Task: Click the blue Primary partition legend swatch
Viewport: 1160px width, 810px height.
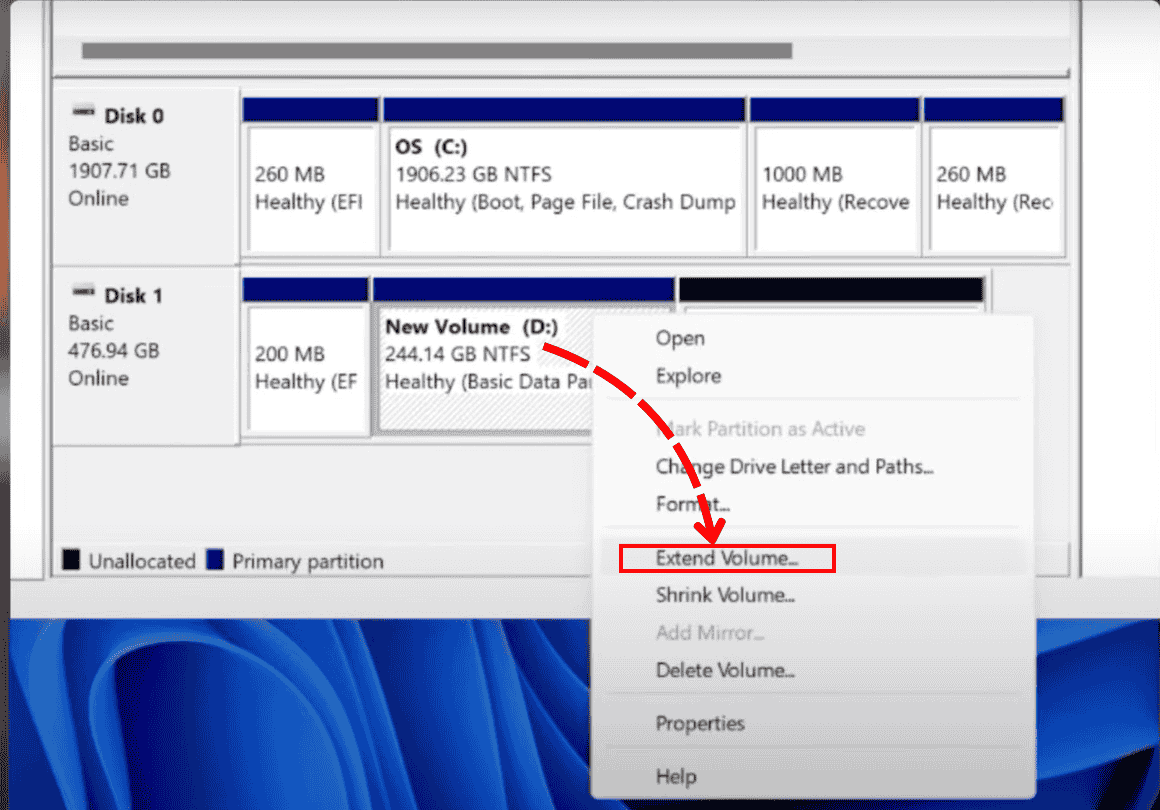Action: pos(215,559)
